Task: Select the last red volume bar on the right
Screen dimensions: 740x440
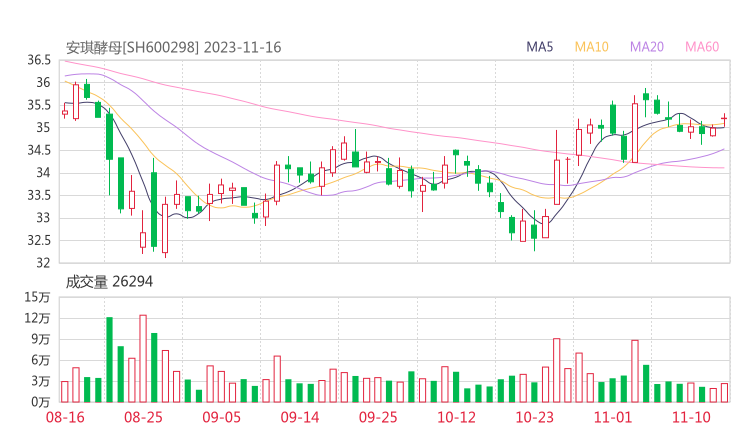Action: coord(724,393)
